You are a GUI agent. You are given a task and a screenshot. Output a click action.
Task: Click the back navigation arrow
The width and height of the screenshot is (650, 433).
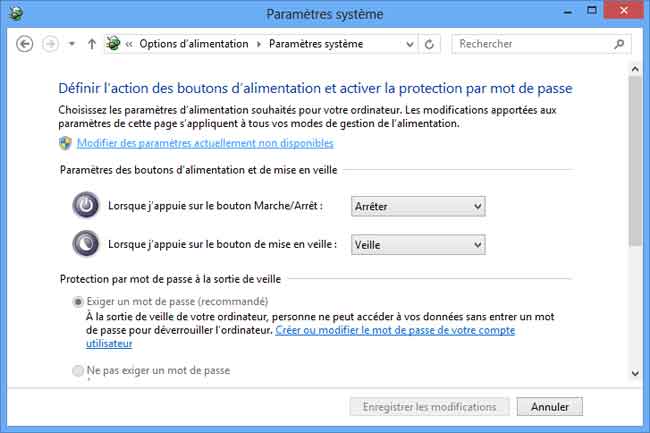tap(26, 44)
